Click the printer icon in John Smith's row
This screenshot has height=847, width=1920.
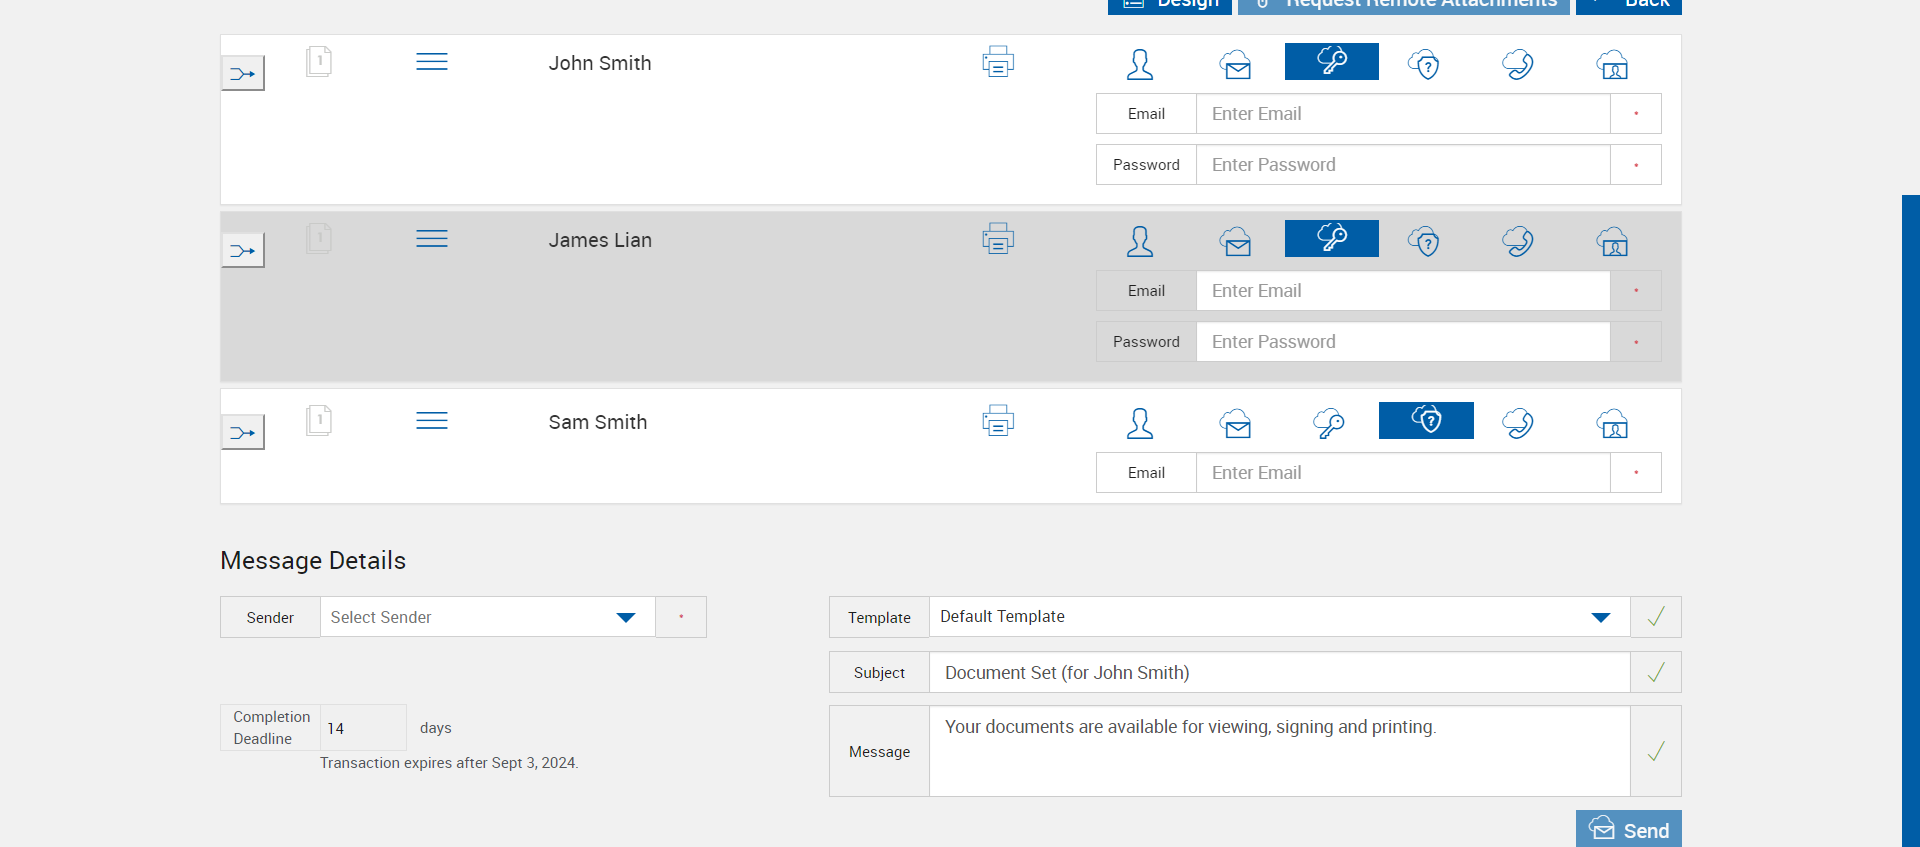click(998, 62)
